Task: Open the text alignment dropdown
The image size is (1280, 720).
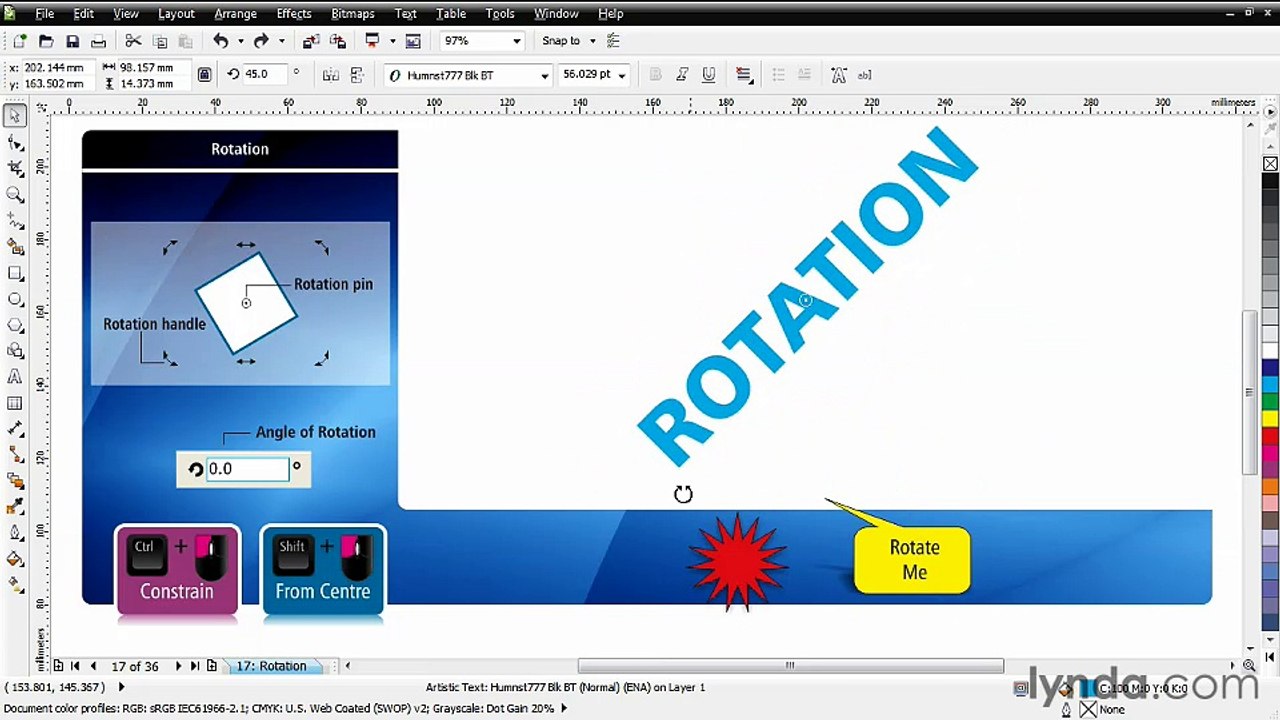Action: (x=744, y=75)
